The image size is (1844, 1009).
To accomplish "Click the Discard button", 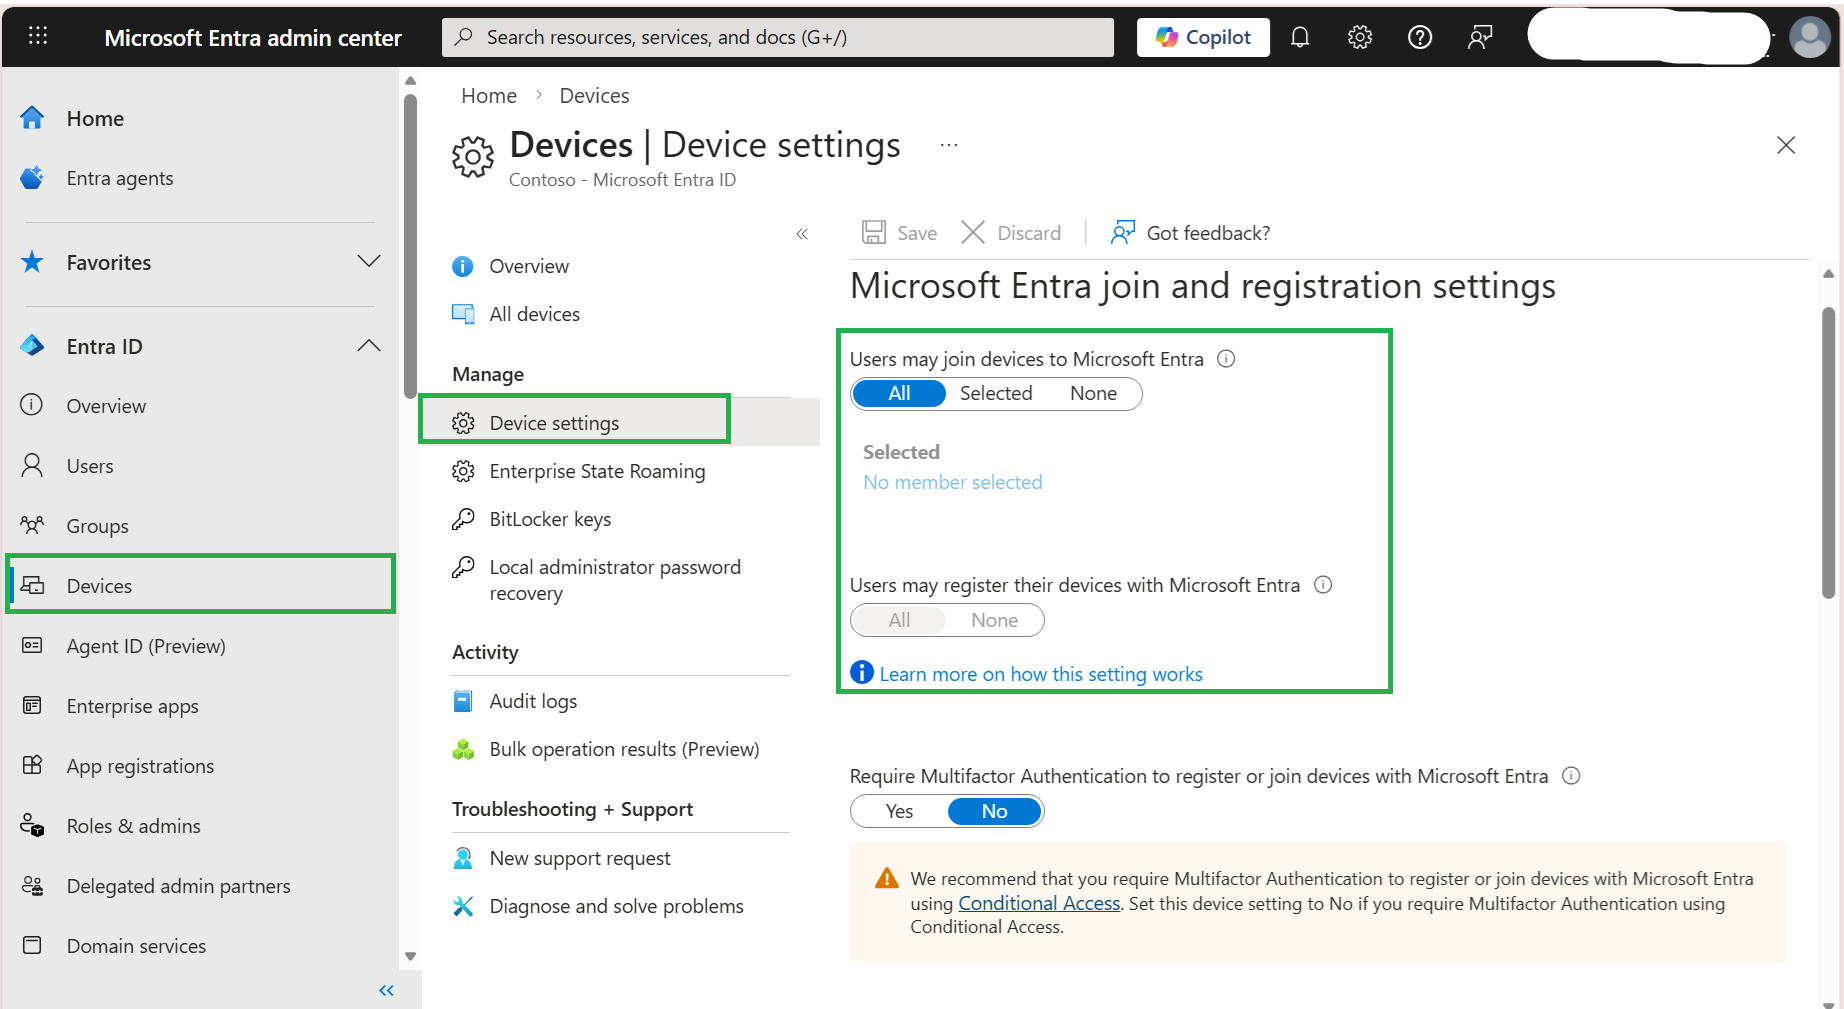I will 1010,233.
